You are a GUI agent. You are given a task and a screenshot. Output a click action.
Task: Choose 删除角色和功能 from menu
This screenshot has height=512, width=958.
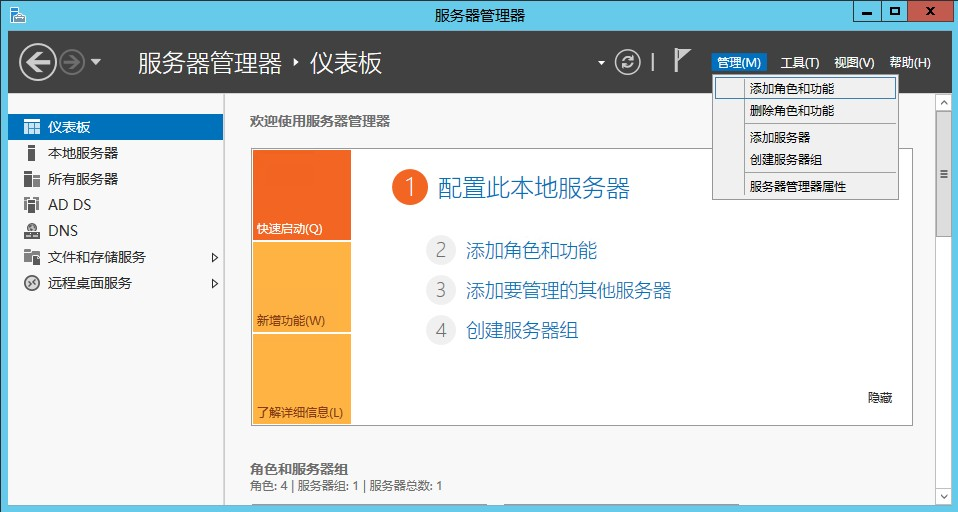coord(805,111)
